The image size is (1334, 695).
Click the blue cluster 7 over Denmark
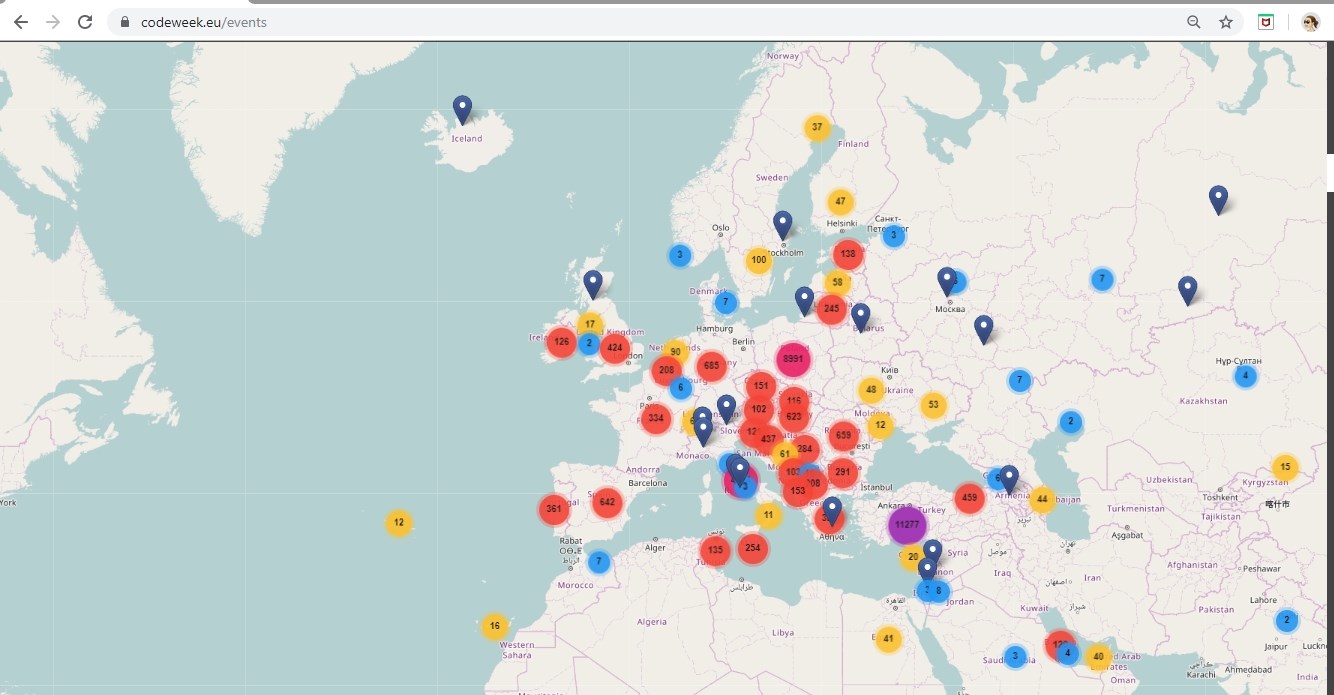coord(726,302)
